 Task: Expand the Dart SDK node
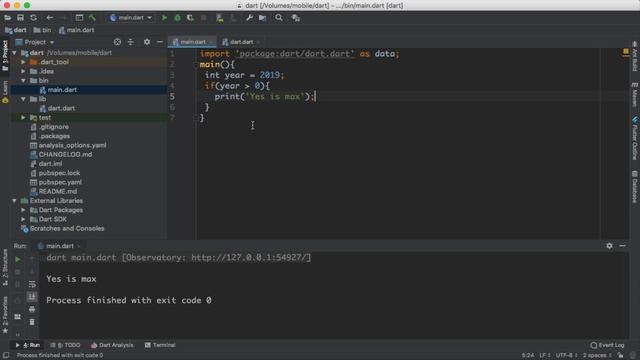click(24, 219)
